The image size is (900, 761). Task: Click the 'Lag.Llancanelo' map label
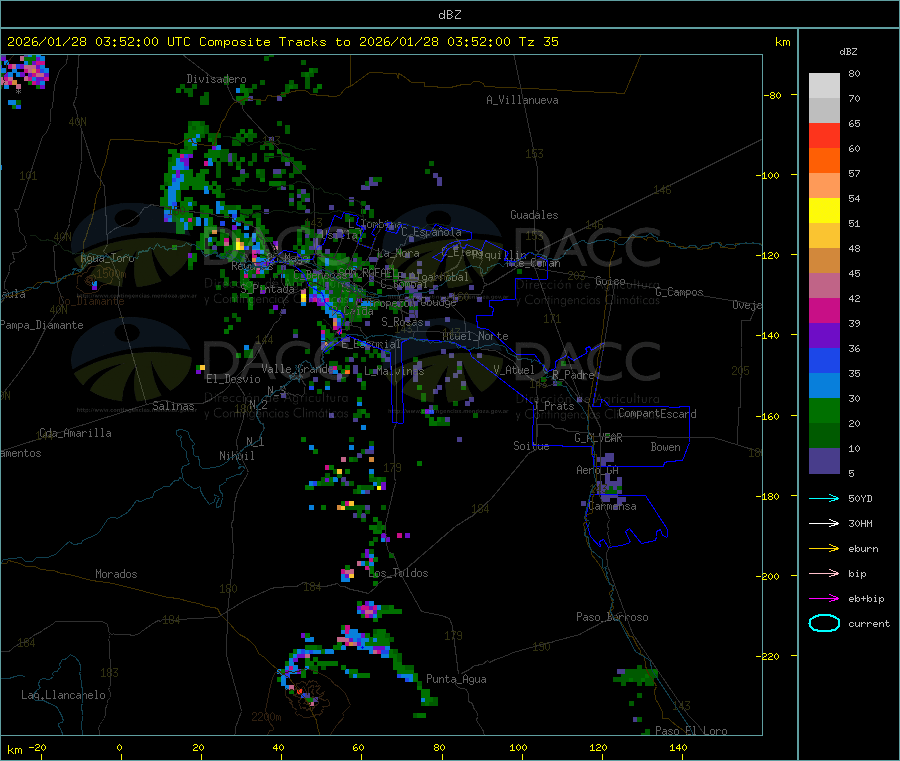[63, 695]
